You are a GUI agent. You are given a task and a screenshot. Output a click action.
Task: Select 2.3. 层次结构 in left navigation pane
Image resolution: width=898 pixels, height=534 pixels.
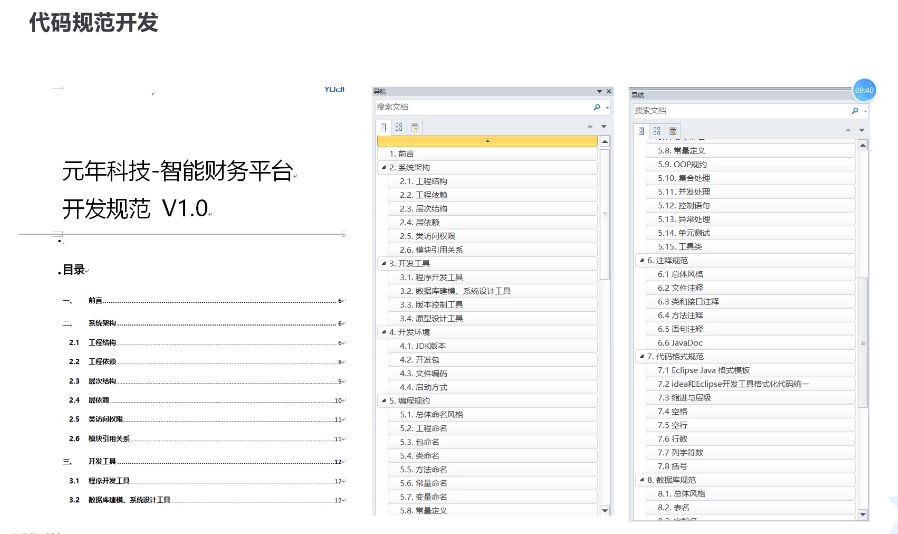click(x=493, y=209)
